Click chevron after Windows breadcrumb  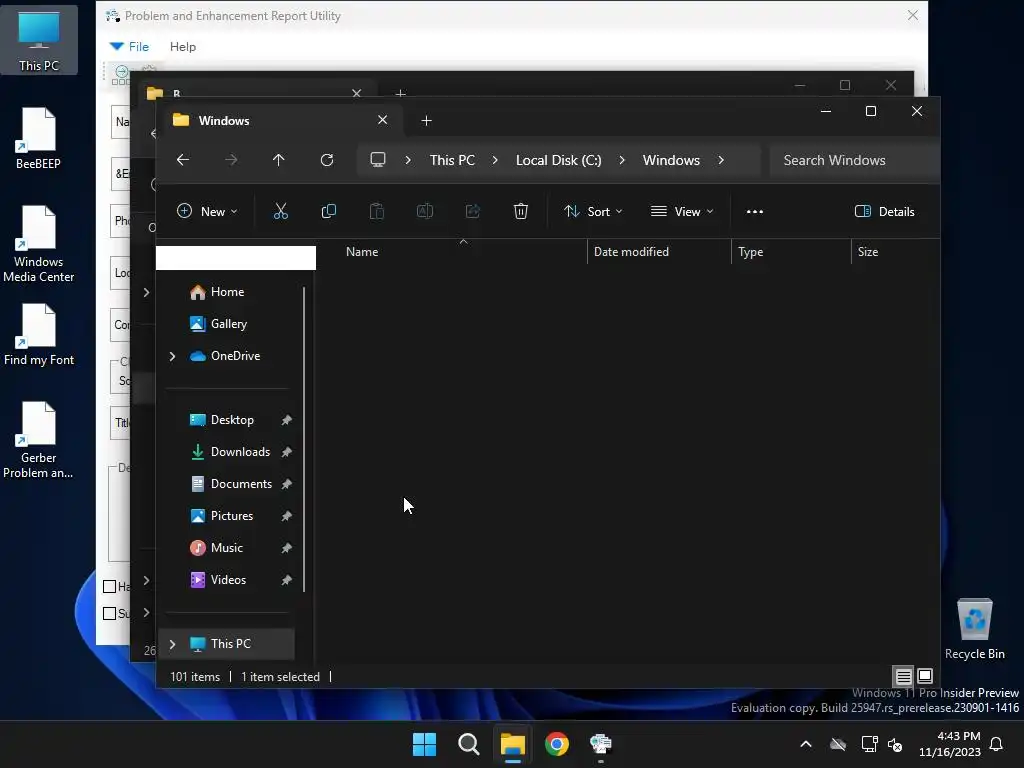[721, 160]
